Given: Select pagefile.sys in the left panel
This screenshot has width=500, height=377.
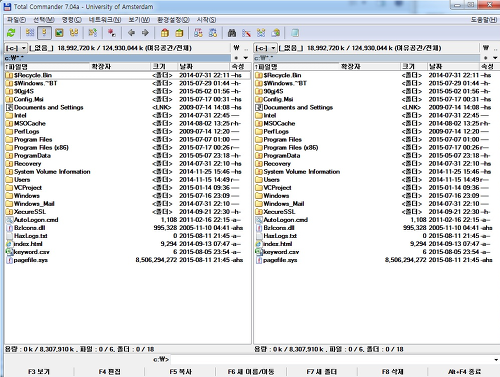Looking at the screenshot, I should tap(127, 260).
